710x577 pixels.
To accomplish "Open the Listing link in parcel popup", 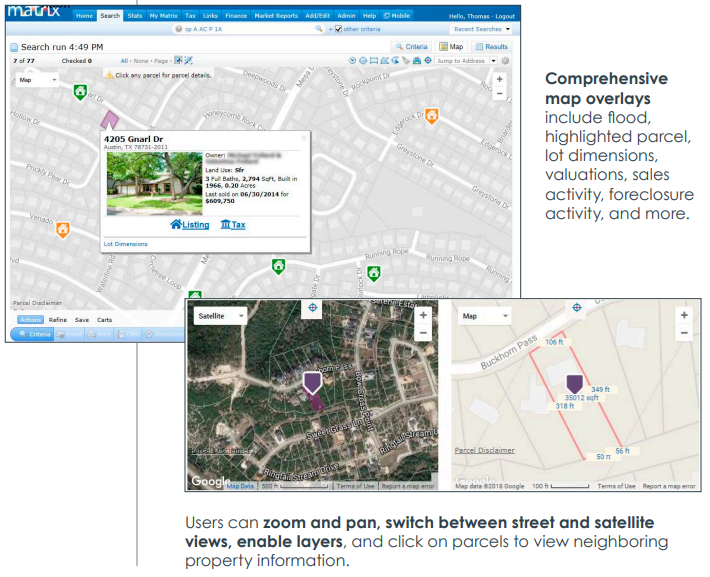I will [190, 225].
